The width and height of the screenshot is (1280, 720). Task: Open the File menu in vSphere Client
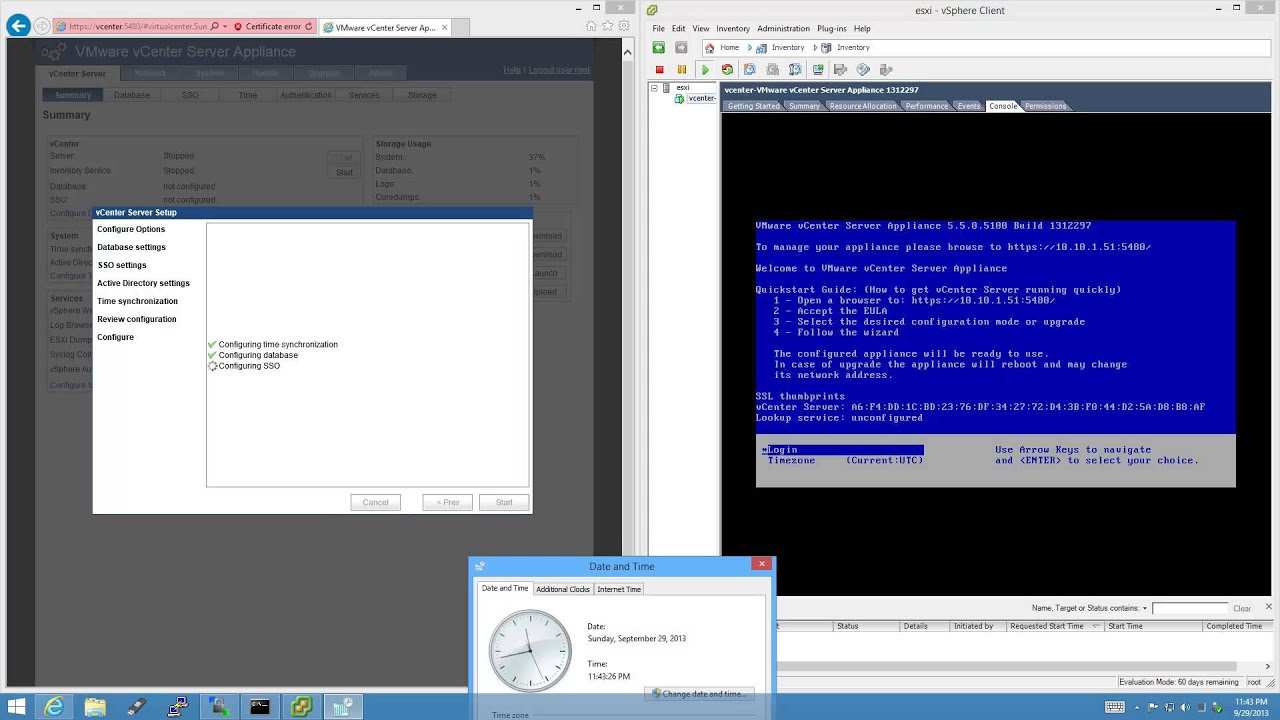coord(659,29)
